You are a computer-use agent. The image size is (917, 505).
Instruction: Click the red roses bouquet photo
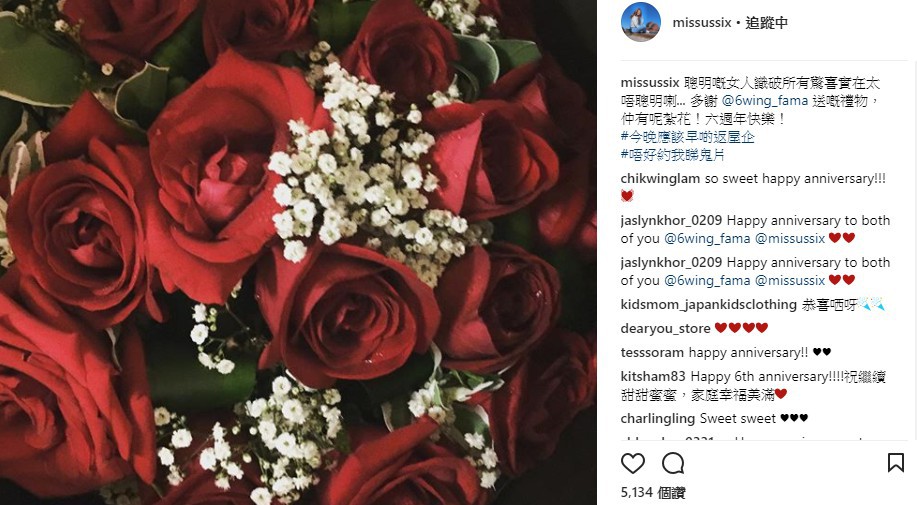pos(298,252)
